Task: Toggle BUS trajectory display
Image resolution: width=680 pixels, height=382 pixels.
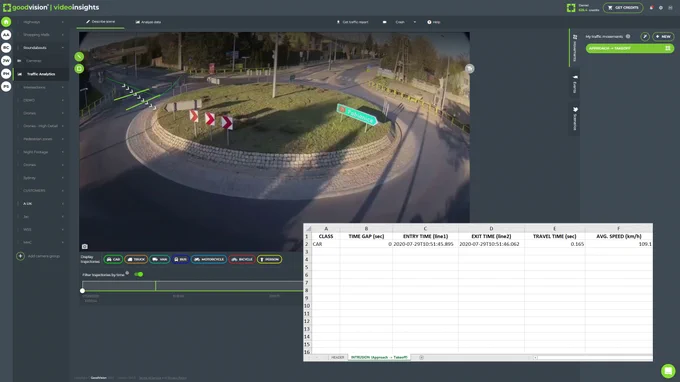Action: coord(180,259)
